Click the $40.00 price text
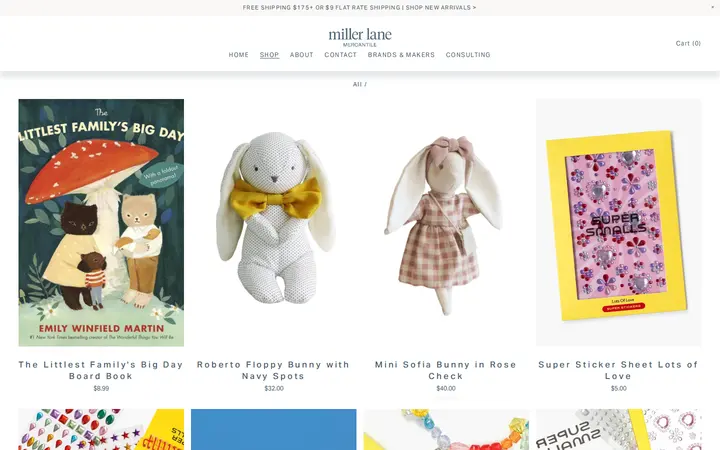 (x=446, y=388)
